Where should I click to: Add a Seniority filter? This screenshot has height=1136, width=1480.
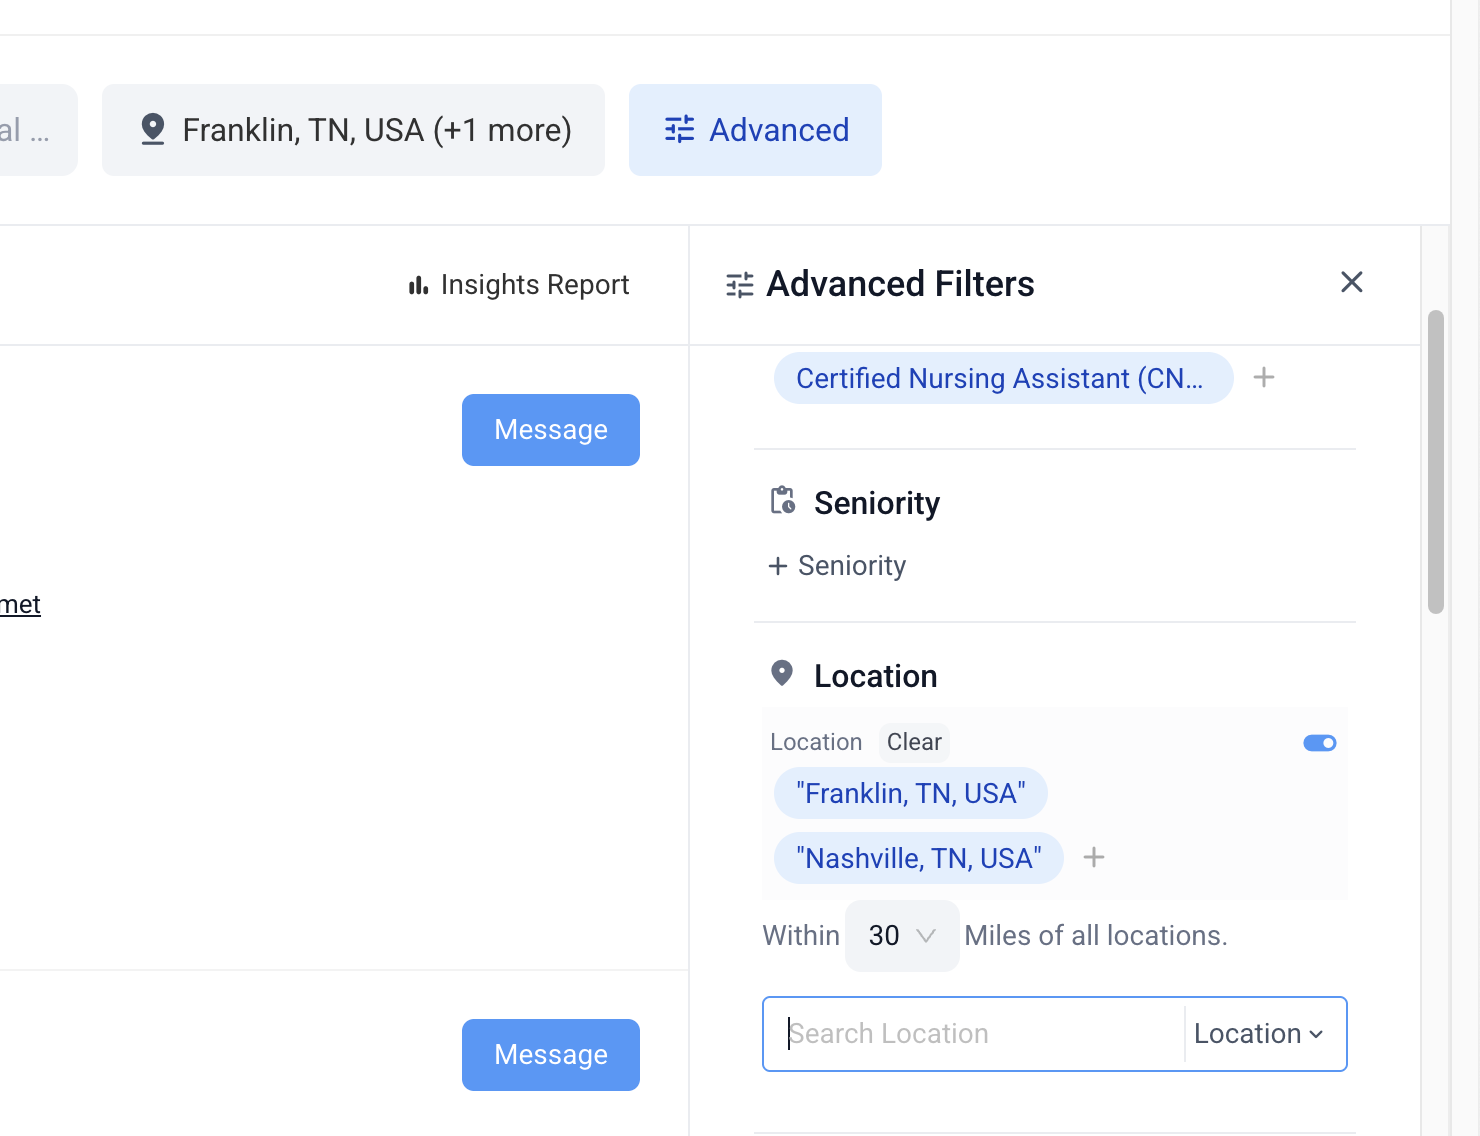[x=837, y=566]
